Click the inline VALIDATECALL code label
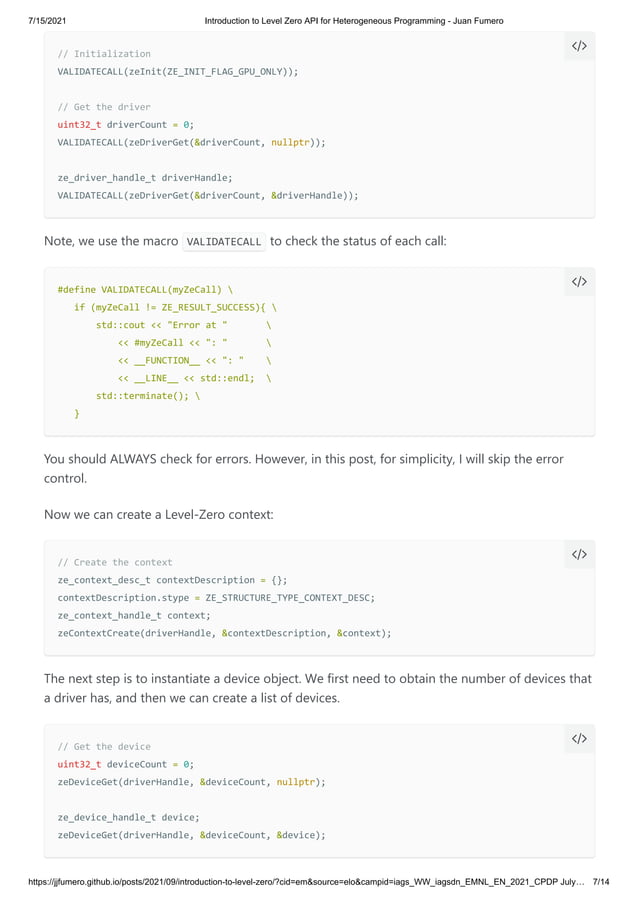Image resolution: width=638 pixels, height=903 pixels. 224,242
